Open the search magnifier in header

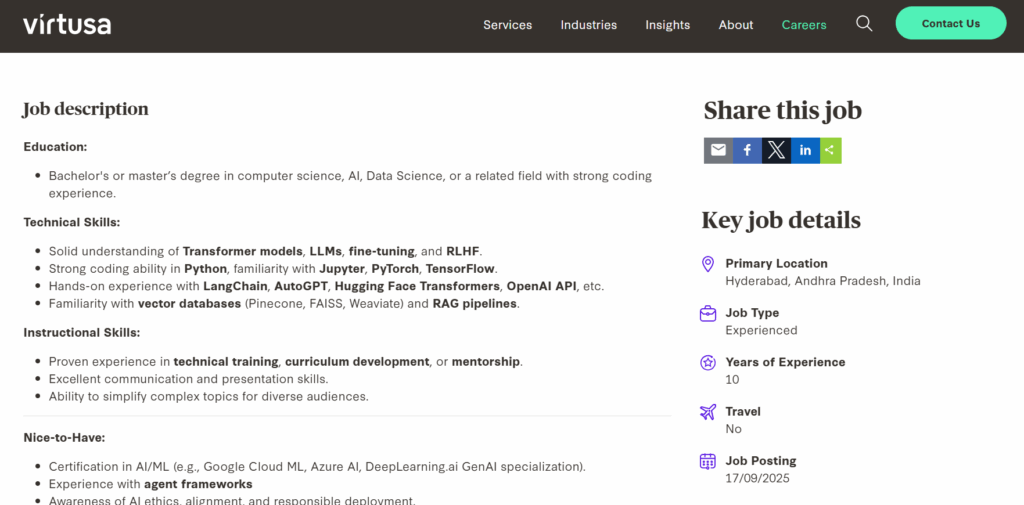tap(864, 24)
